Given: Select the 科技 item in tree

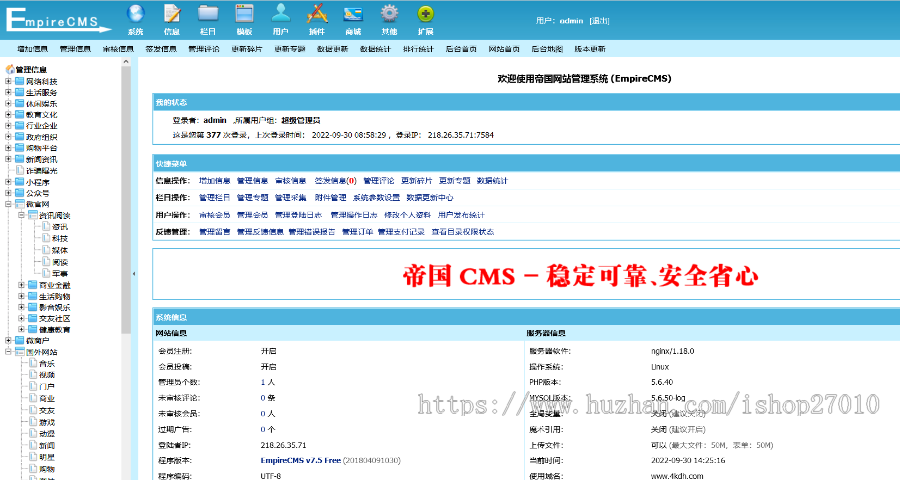Looking at the screenshot, I should coord(60,238).
